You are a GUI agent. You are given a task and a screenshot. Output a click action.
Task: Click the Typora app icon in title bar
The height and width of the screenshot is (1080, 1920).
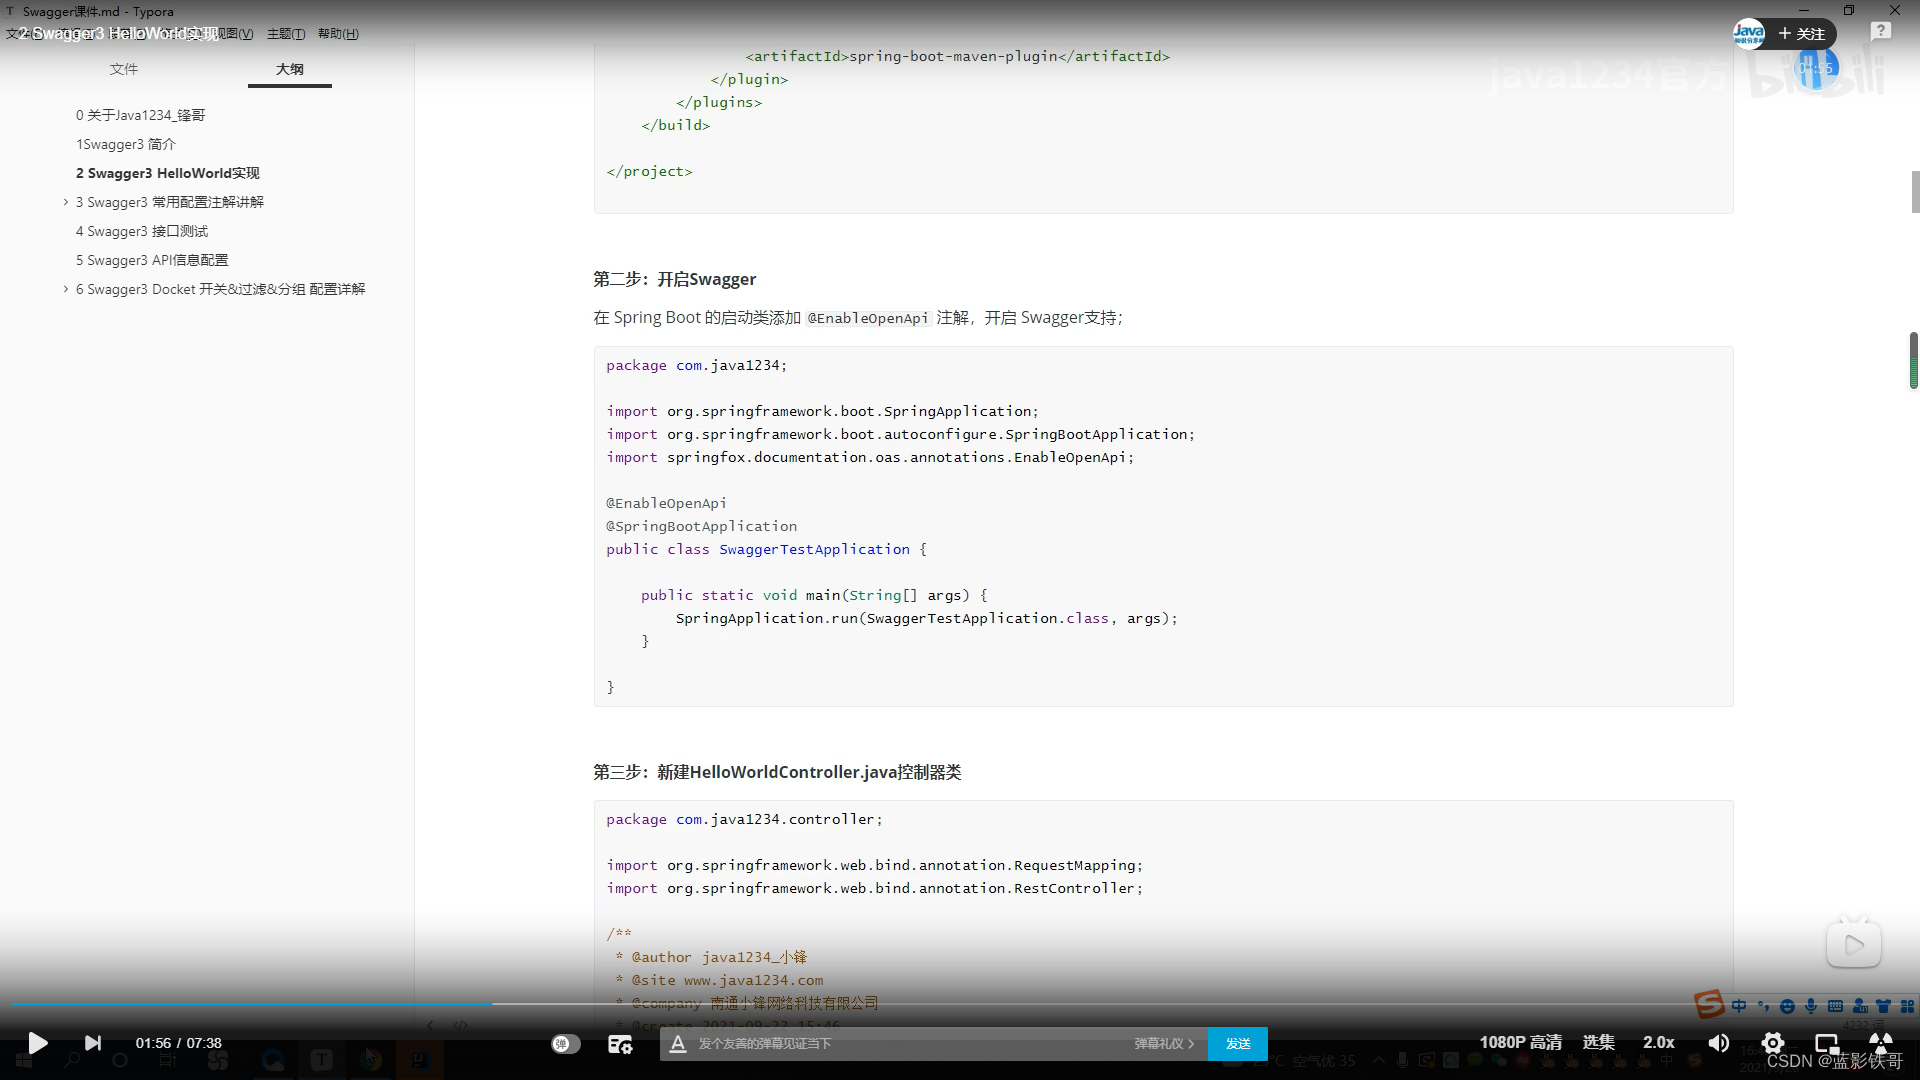[x=10, y=11]
